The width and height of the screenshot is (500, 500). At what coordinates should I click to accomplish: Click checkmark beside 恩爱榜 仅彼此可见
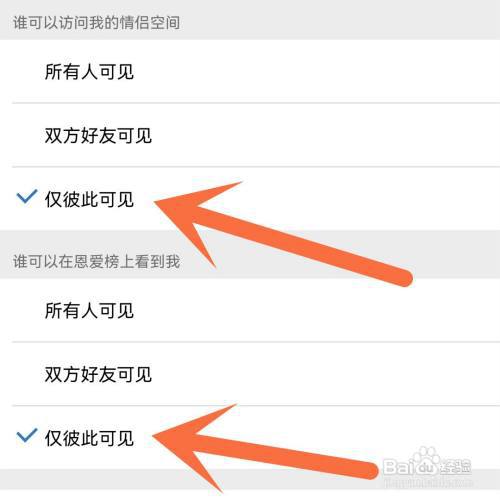coord(27,435)
